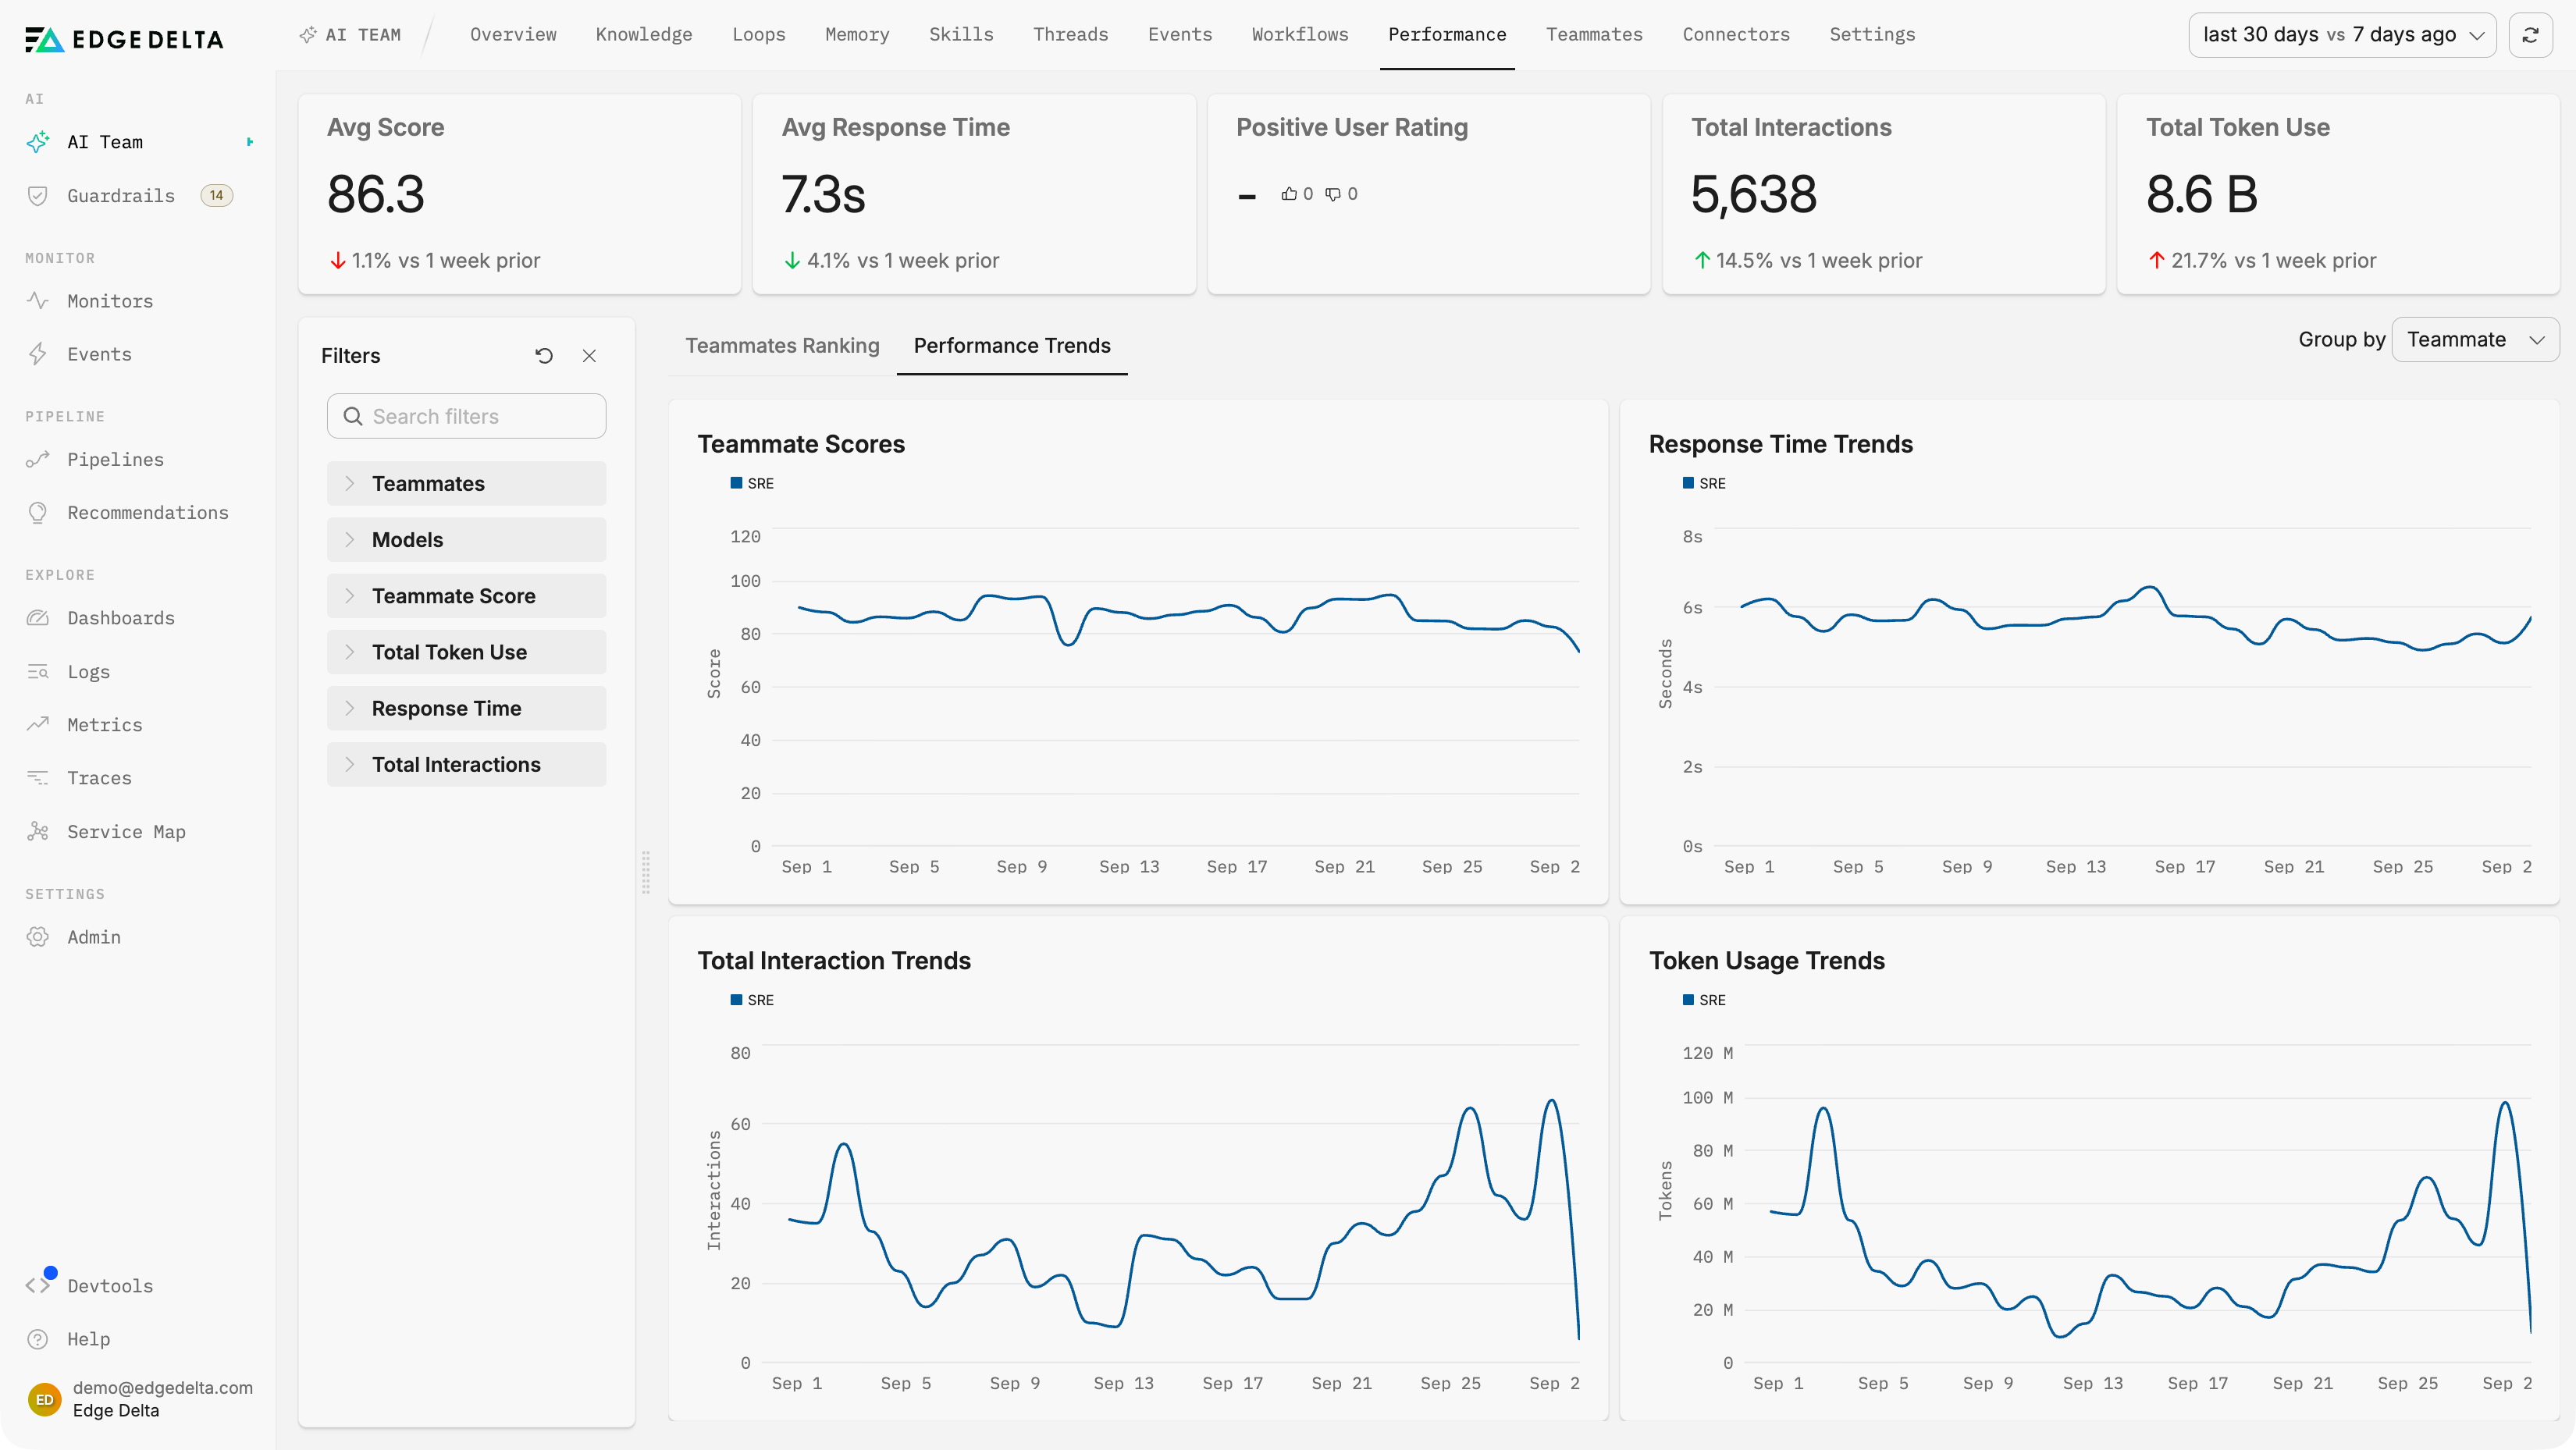This screenshot has width=2576, height=1450.
Task: Go to the Overview tab
Action: coord(513,35)
